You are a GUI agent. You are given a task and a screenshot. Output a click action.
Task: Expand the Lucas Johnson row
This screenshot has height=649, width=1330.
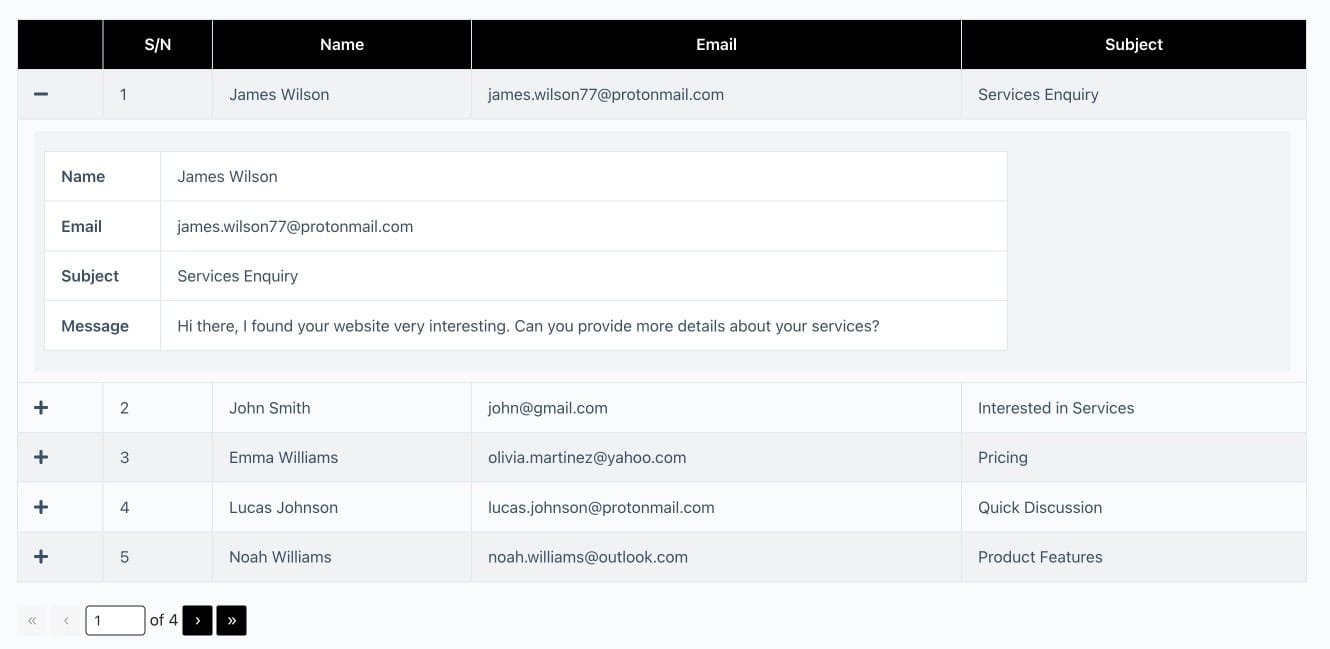[41, 507]
